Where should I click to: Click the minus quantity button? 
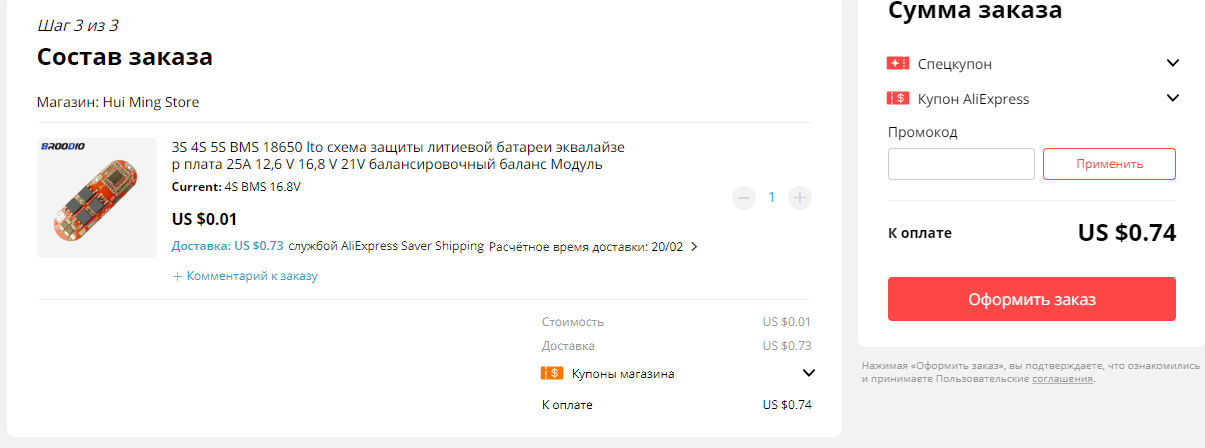tap(744, 197)
